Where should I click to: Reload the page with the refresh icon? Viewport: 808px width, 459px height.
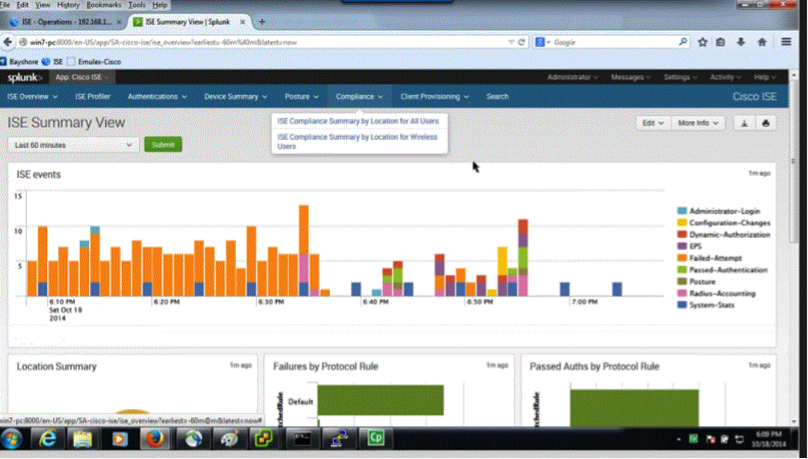(522, 42)
